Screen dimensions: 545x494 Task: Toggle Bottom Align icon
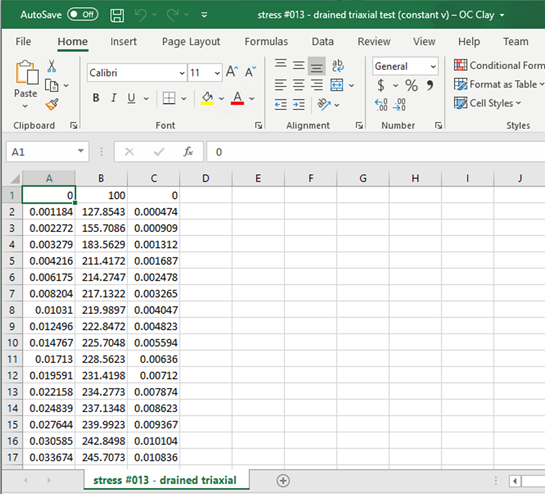[x=316, y=66]
